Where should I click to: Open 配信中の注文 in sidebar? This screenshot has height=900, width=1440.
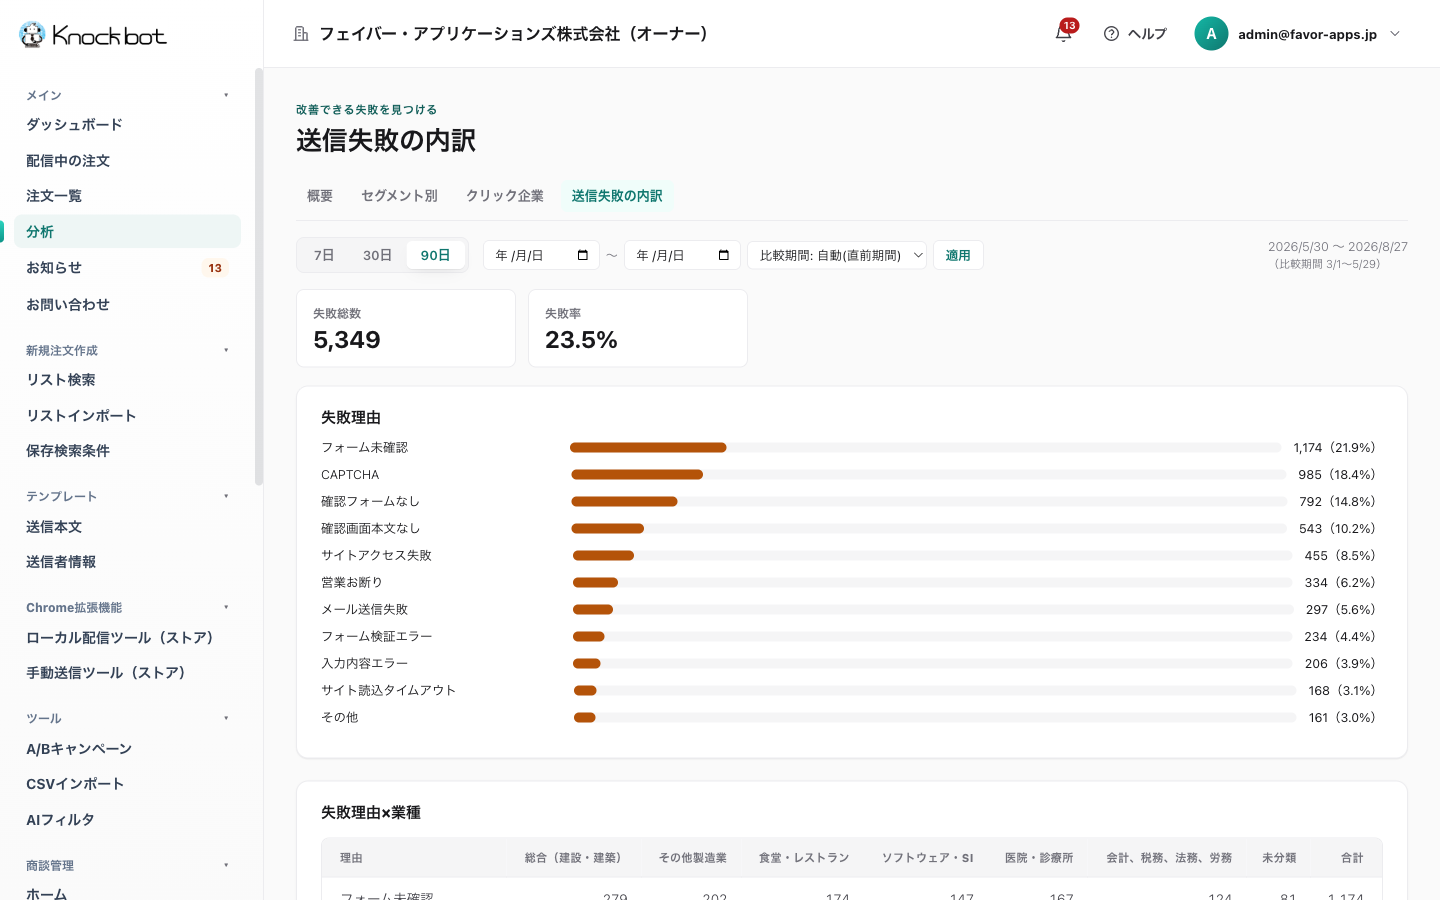click(127, 161)
